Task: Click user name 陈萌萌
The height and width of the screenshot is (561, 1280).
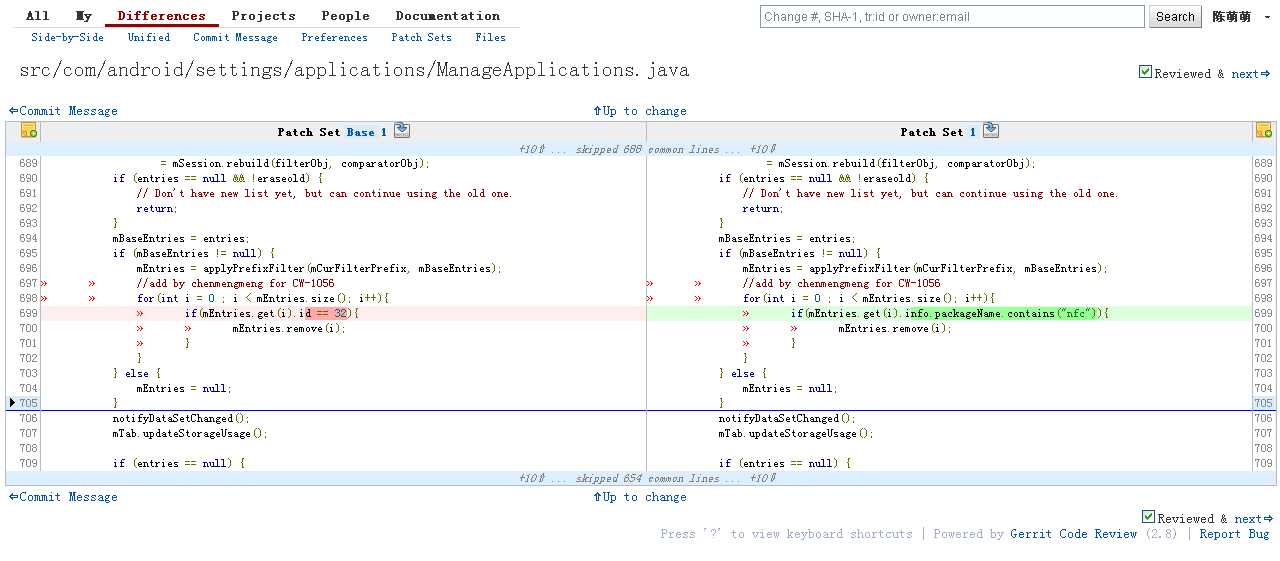Action: pyautogui.click(x=1232, y=16)
